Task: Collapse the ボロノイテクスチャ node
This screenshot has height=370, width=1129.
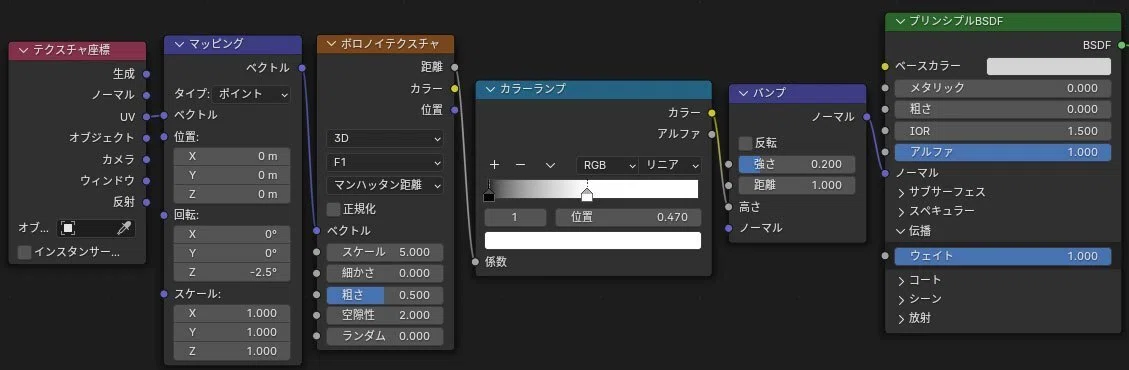Action: (x=331, y=45)
